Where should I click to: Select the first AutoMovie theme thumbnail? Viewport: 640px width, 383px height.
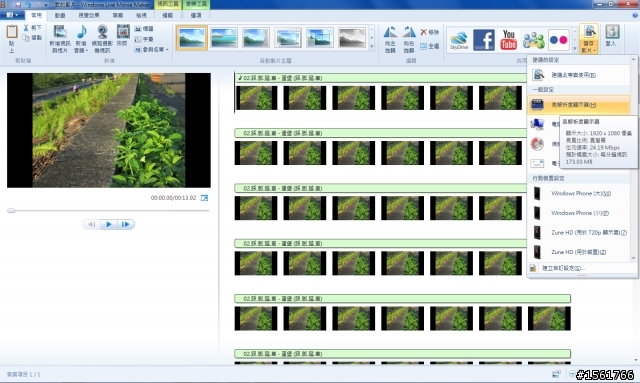(192, 38)
